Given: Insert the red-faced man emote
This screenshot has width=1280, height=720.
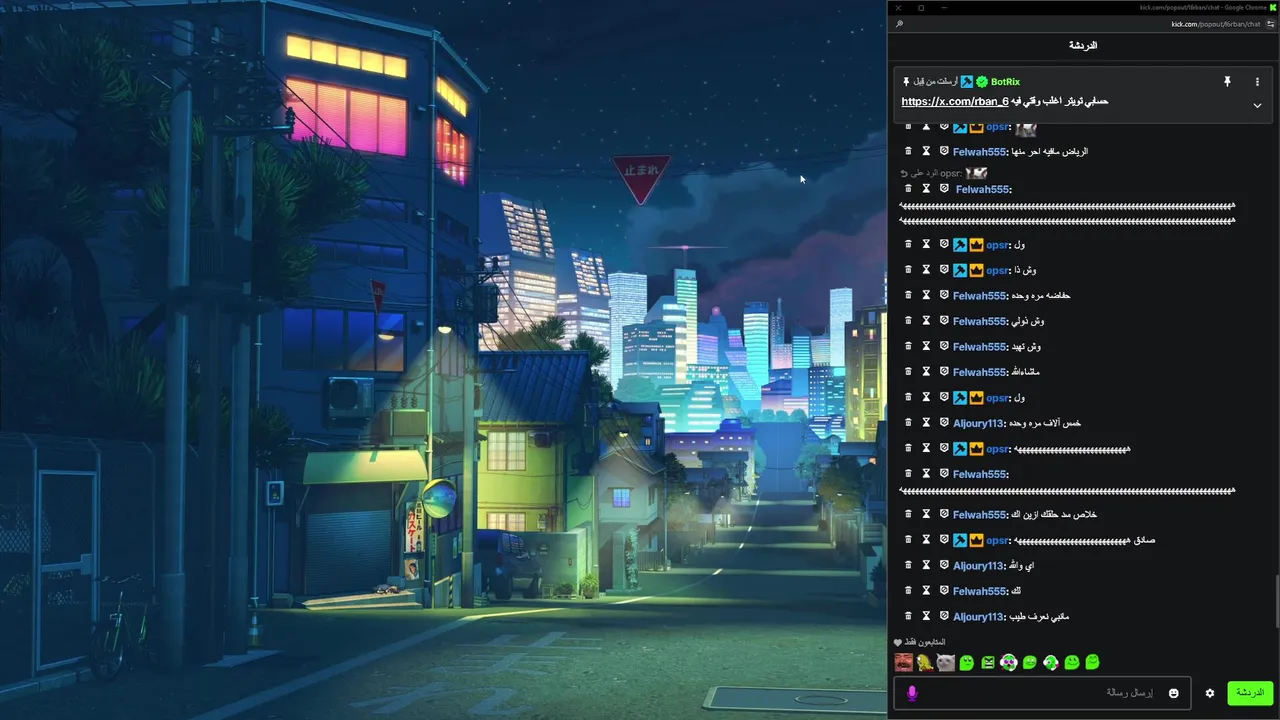Looking at the screenshot, I should (x=904, y=662).
